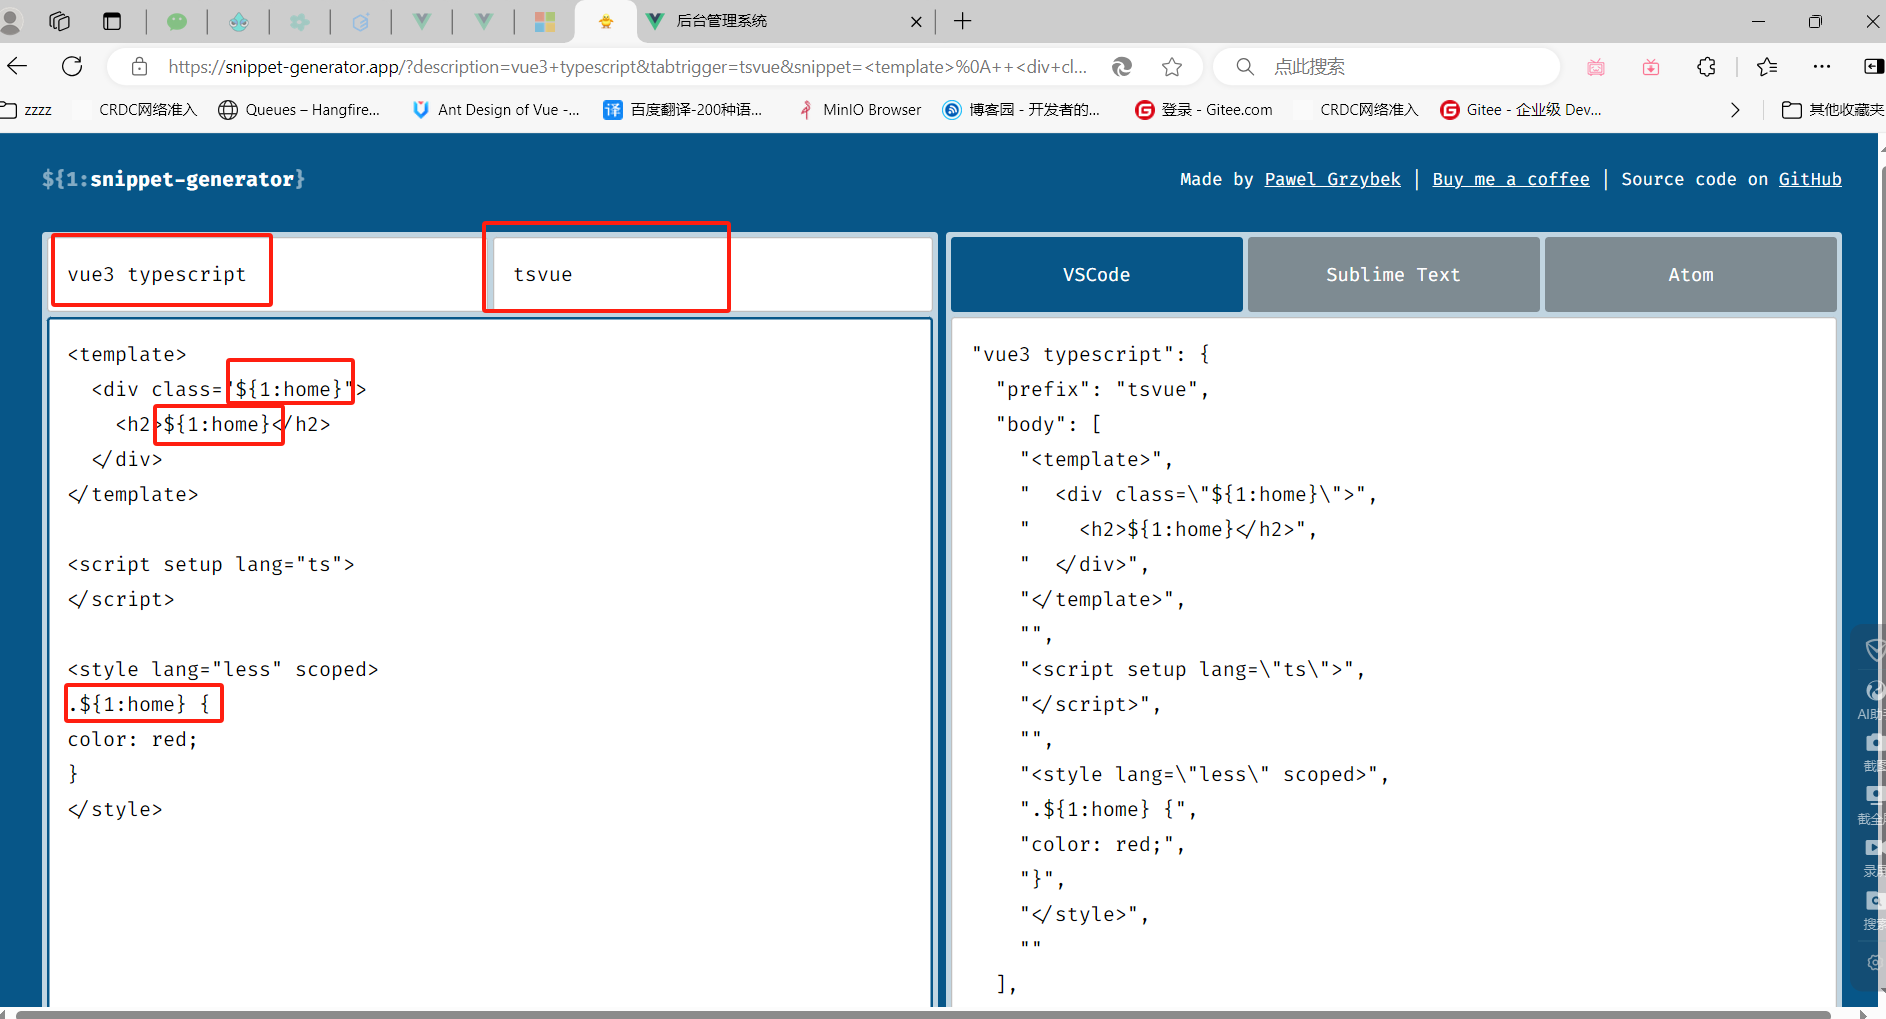Open a new browser tab
This screenshot has width=1886, height=1019.
(962, 21)
